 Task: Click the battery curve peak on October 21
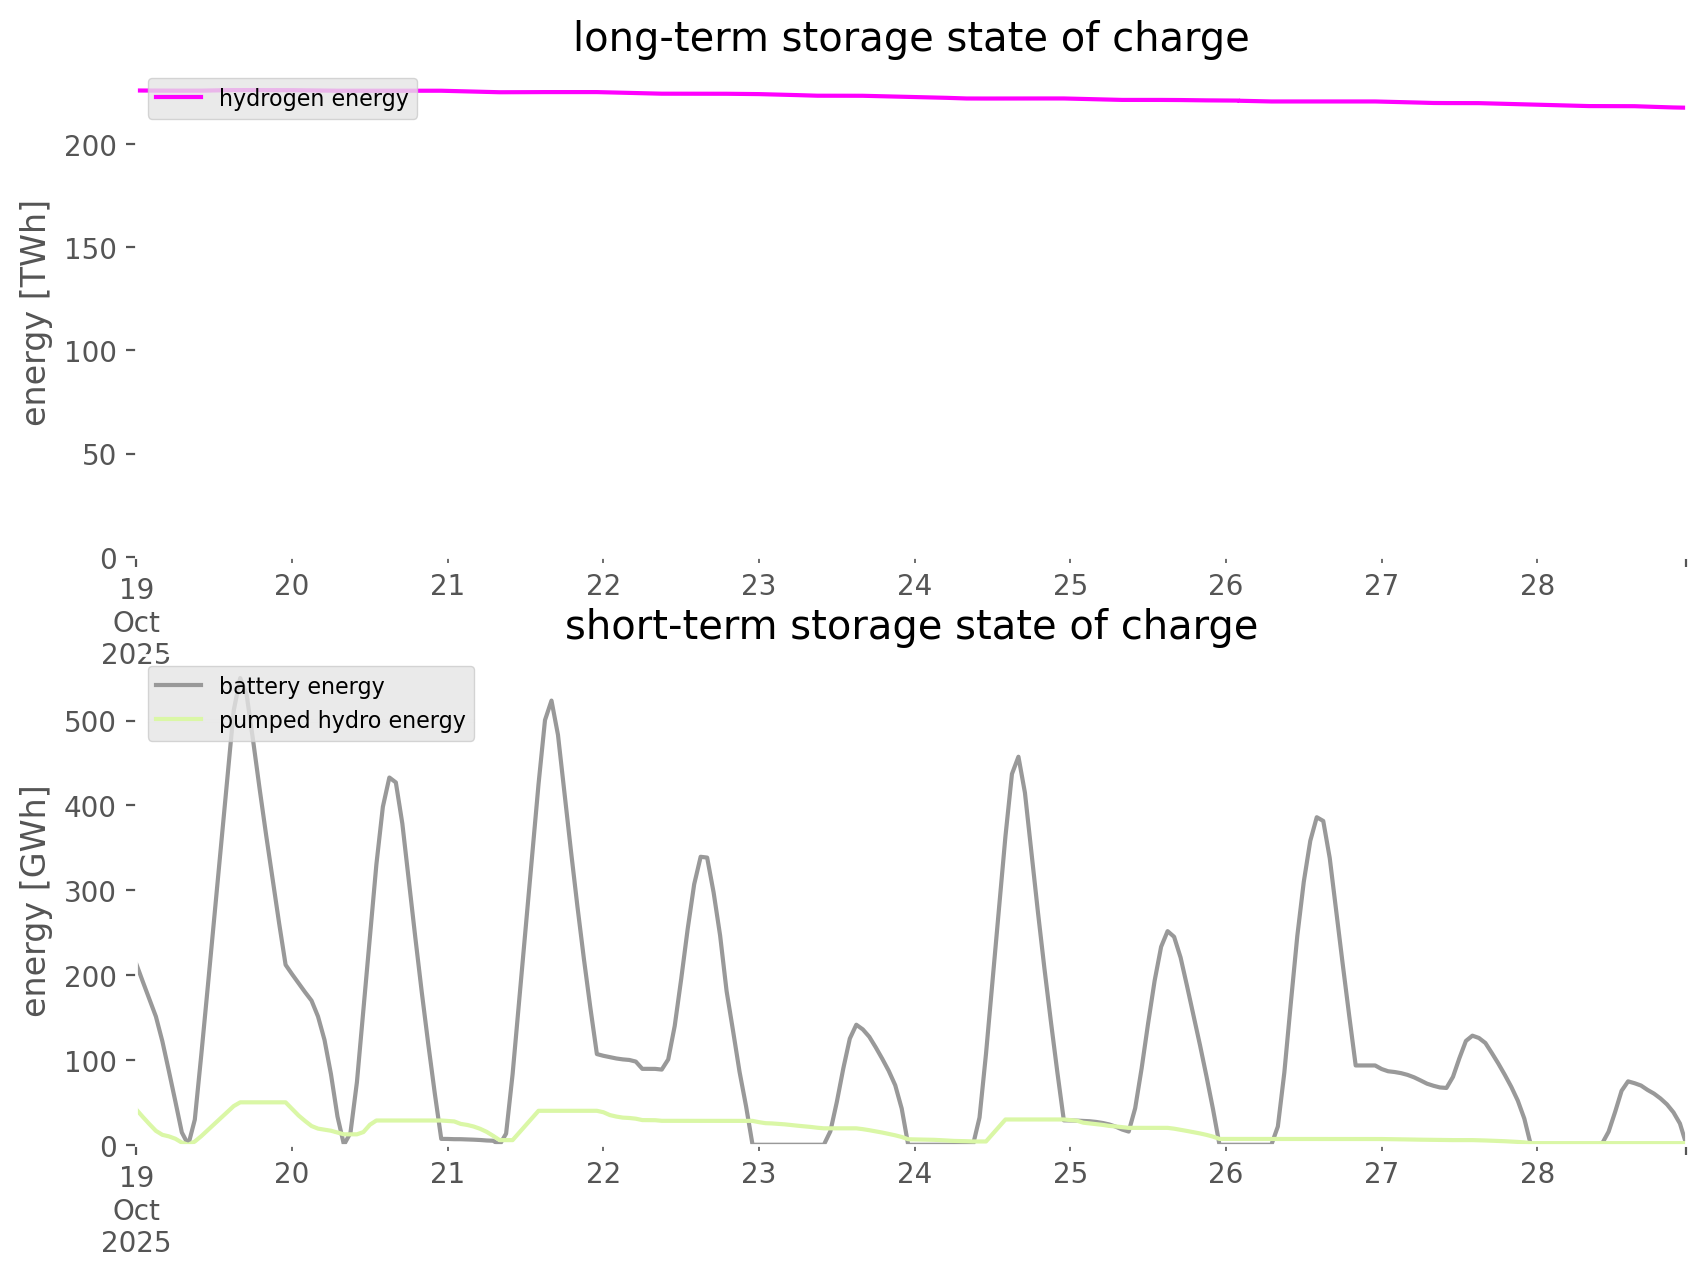(551, 701)
